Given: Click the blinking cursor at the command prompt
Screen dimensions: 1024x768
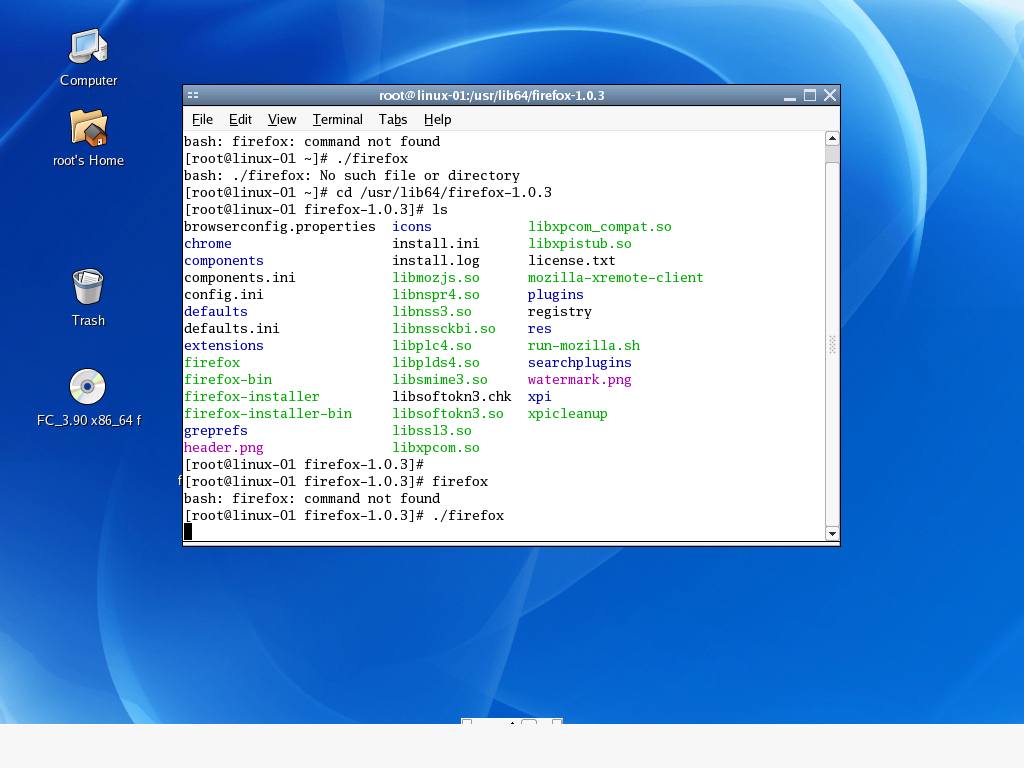Looking at the screenshot, I should pyautogui.click(x=186, y=531).
